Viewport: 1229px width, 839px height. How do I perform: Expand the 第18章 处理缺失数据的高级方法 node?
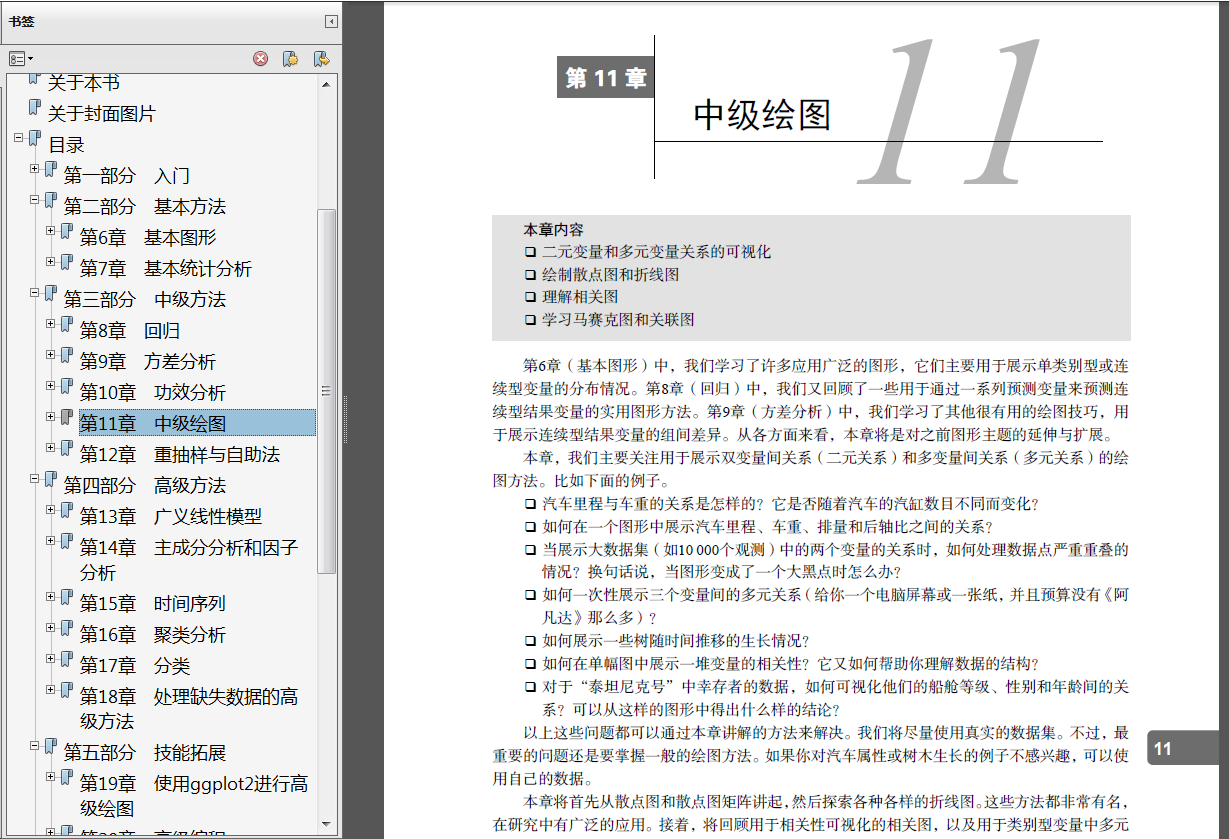pyautogui.click(x=51, y=690)
